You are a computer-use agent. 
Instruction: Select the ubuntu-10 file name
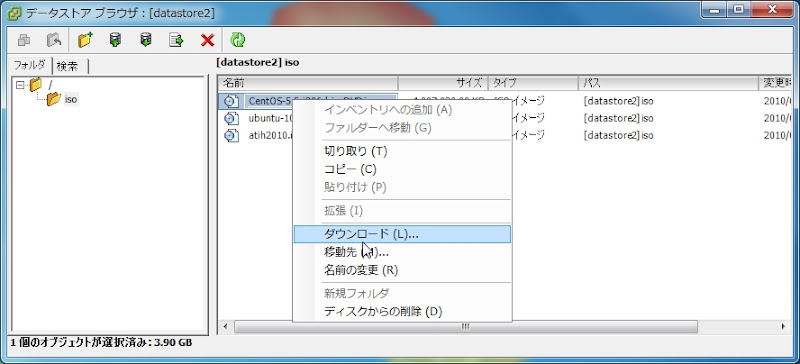tap(270, 118)
